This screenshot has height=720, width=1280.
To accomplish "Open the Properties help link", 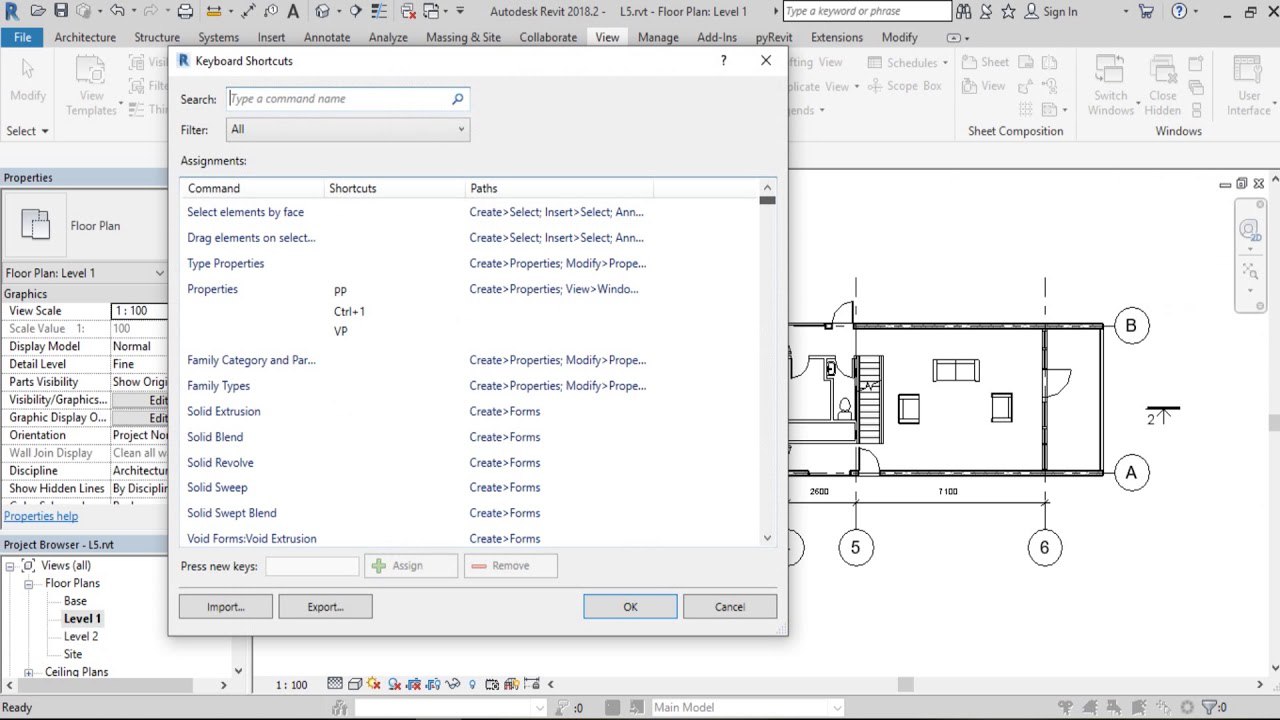I will pyautogui.click(x=41, y=516).
